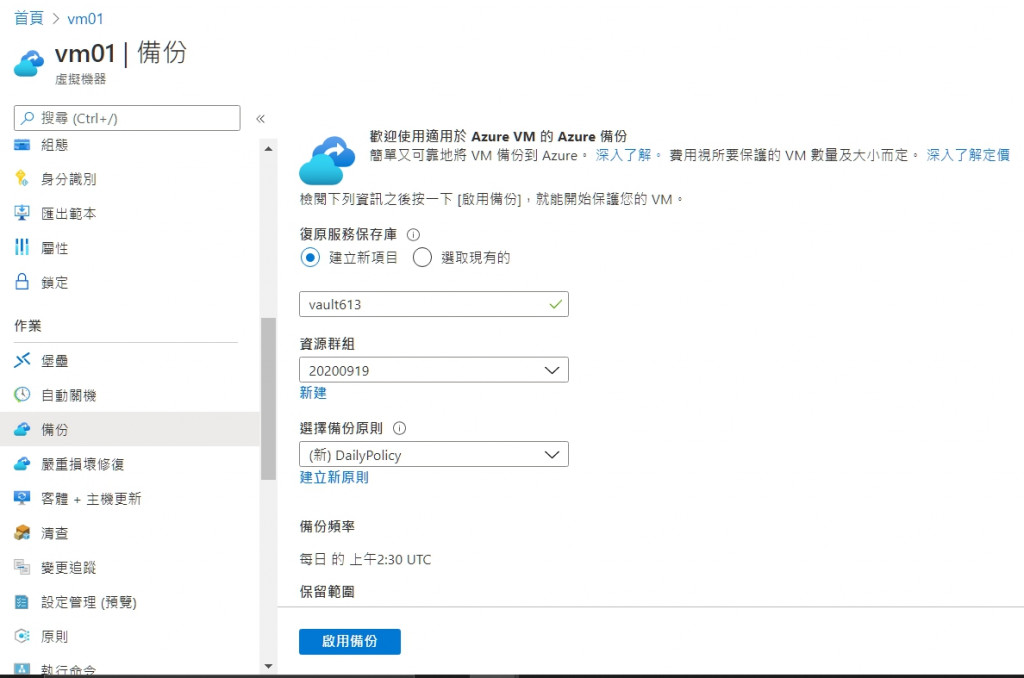The image size is (1024, 678).
Task: Click the 備份 cloud icon in sidebar
Action: pyautogui.click(x=22, y=429)
